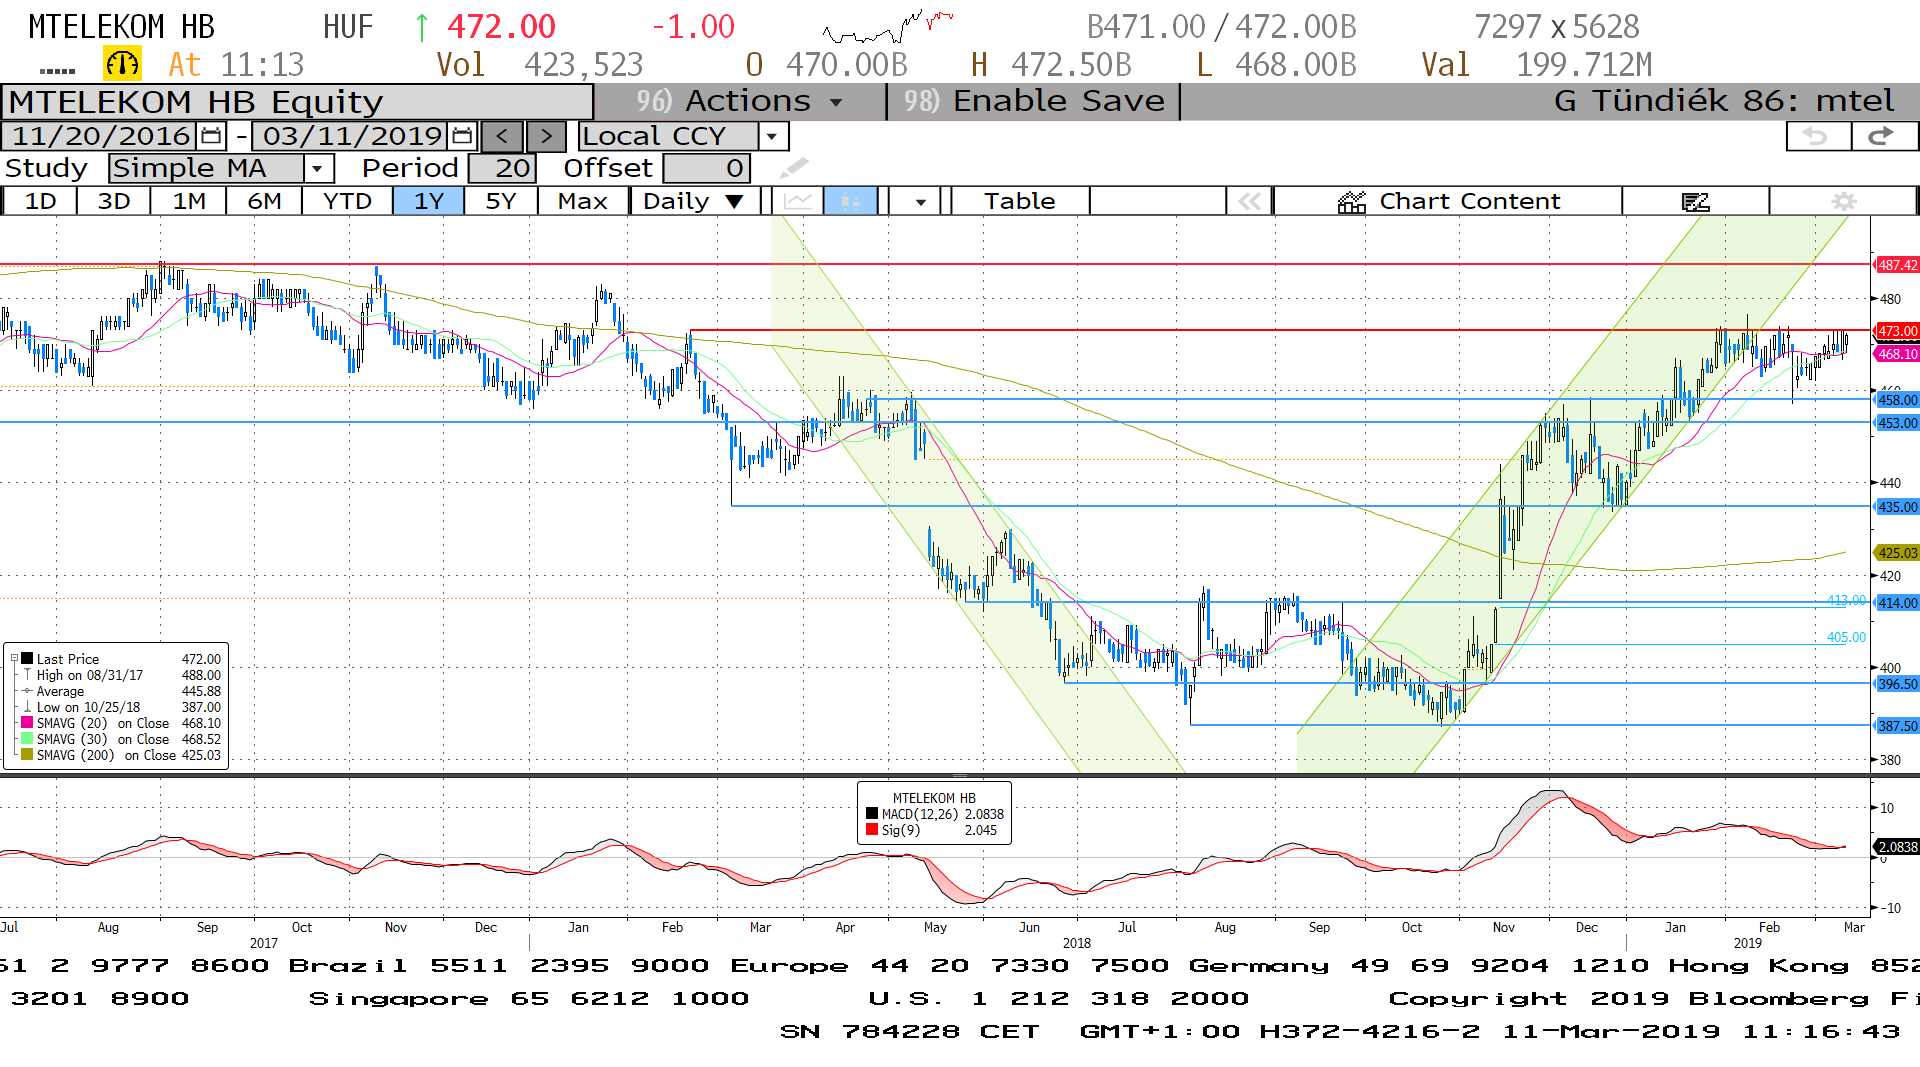Open the annotations edit icon
This screenshot has height=1067, width=1920.
(x=1696, y=202)
